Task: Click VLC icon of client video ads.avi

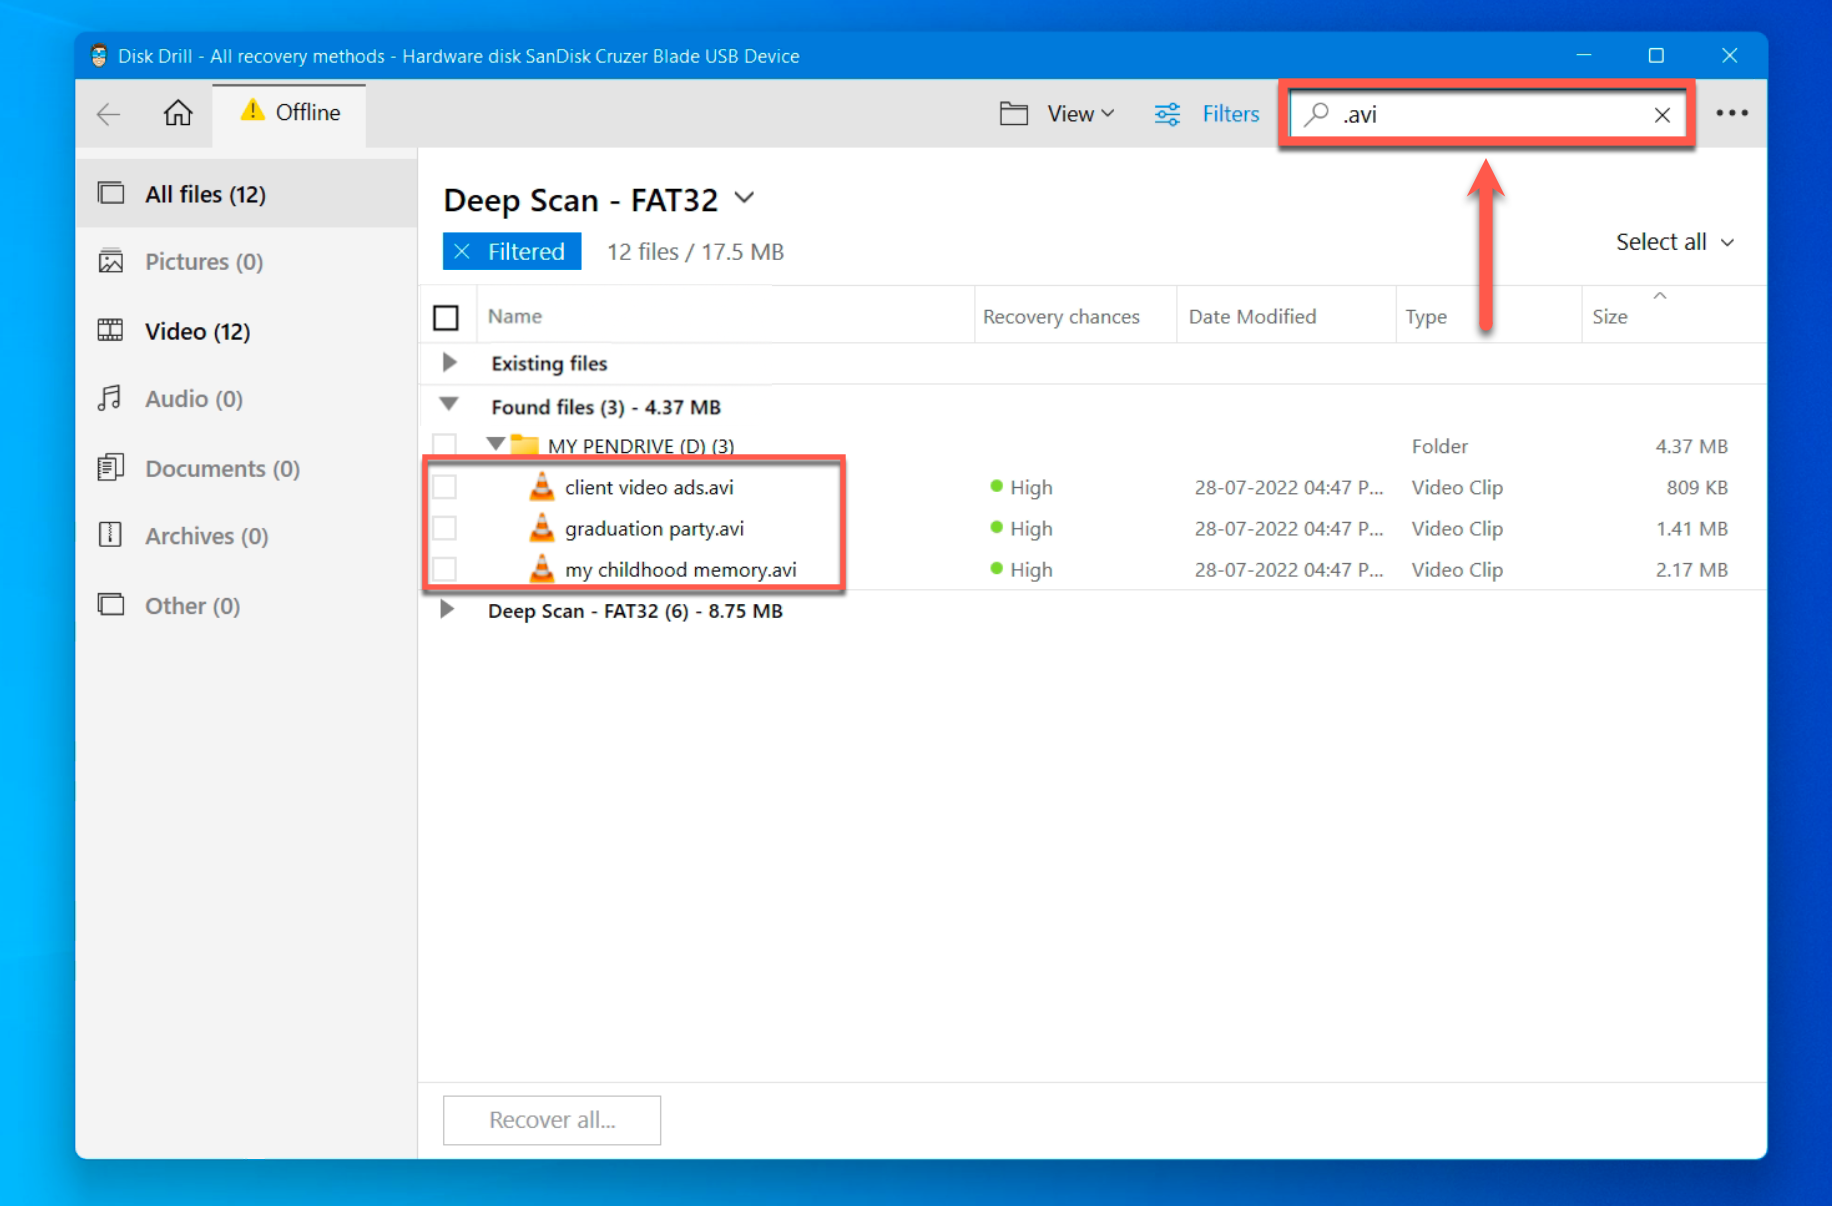Action: click(x=541, y=486)
